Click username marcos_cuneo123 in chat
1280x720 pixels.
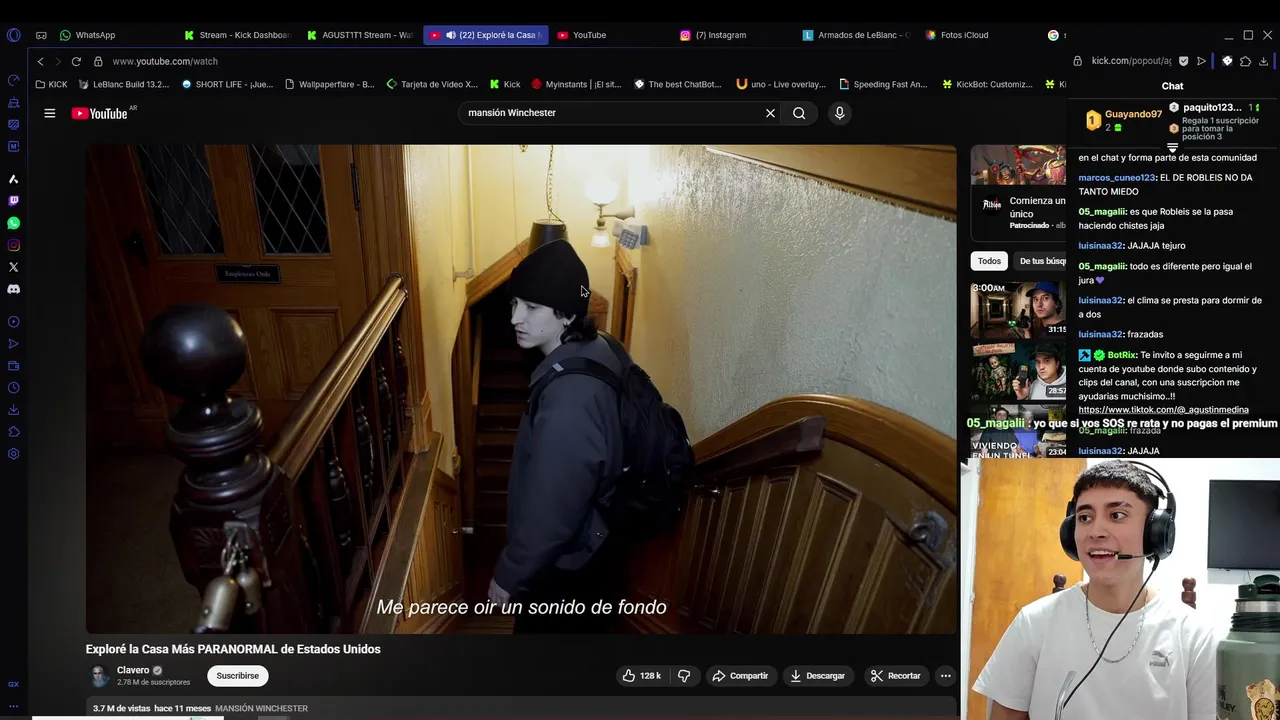[1116, 178]
